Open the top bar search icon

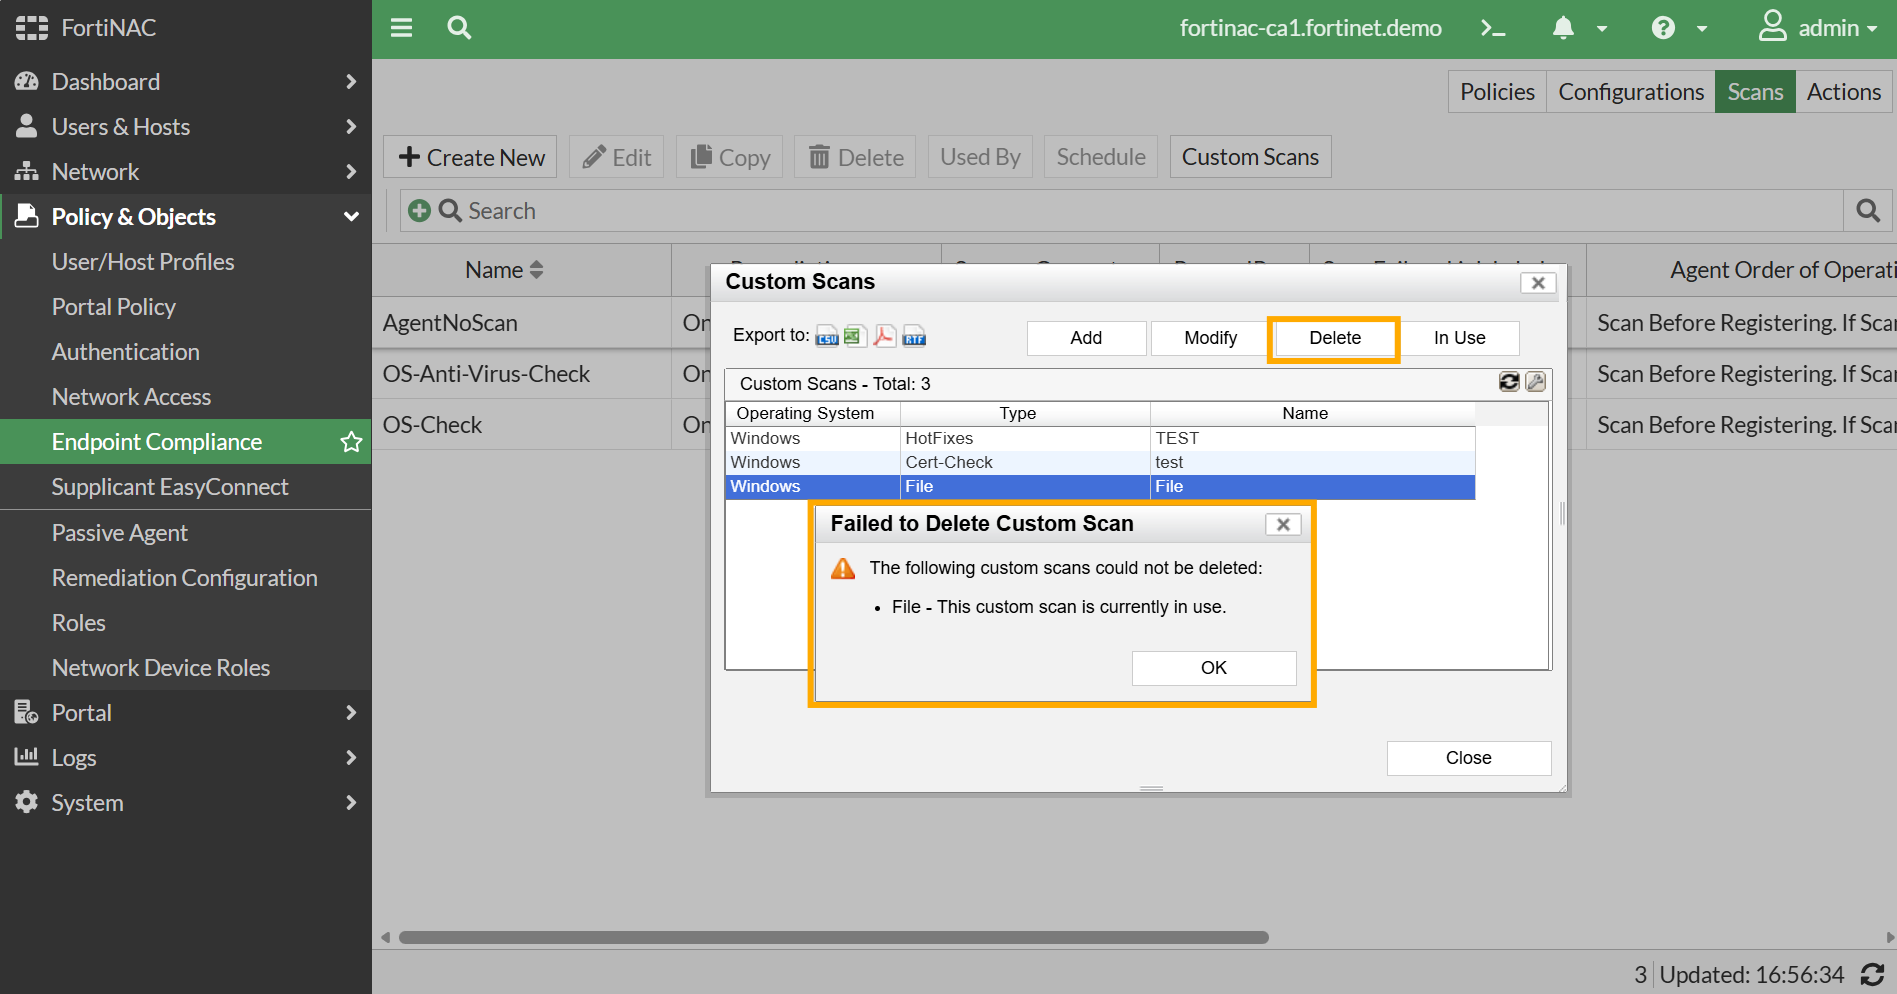click(x=459, y=28)
